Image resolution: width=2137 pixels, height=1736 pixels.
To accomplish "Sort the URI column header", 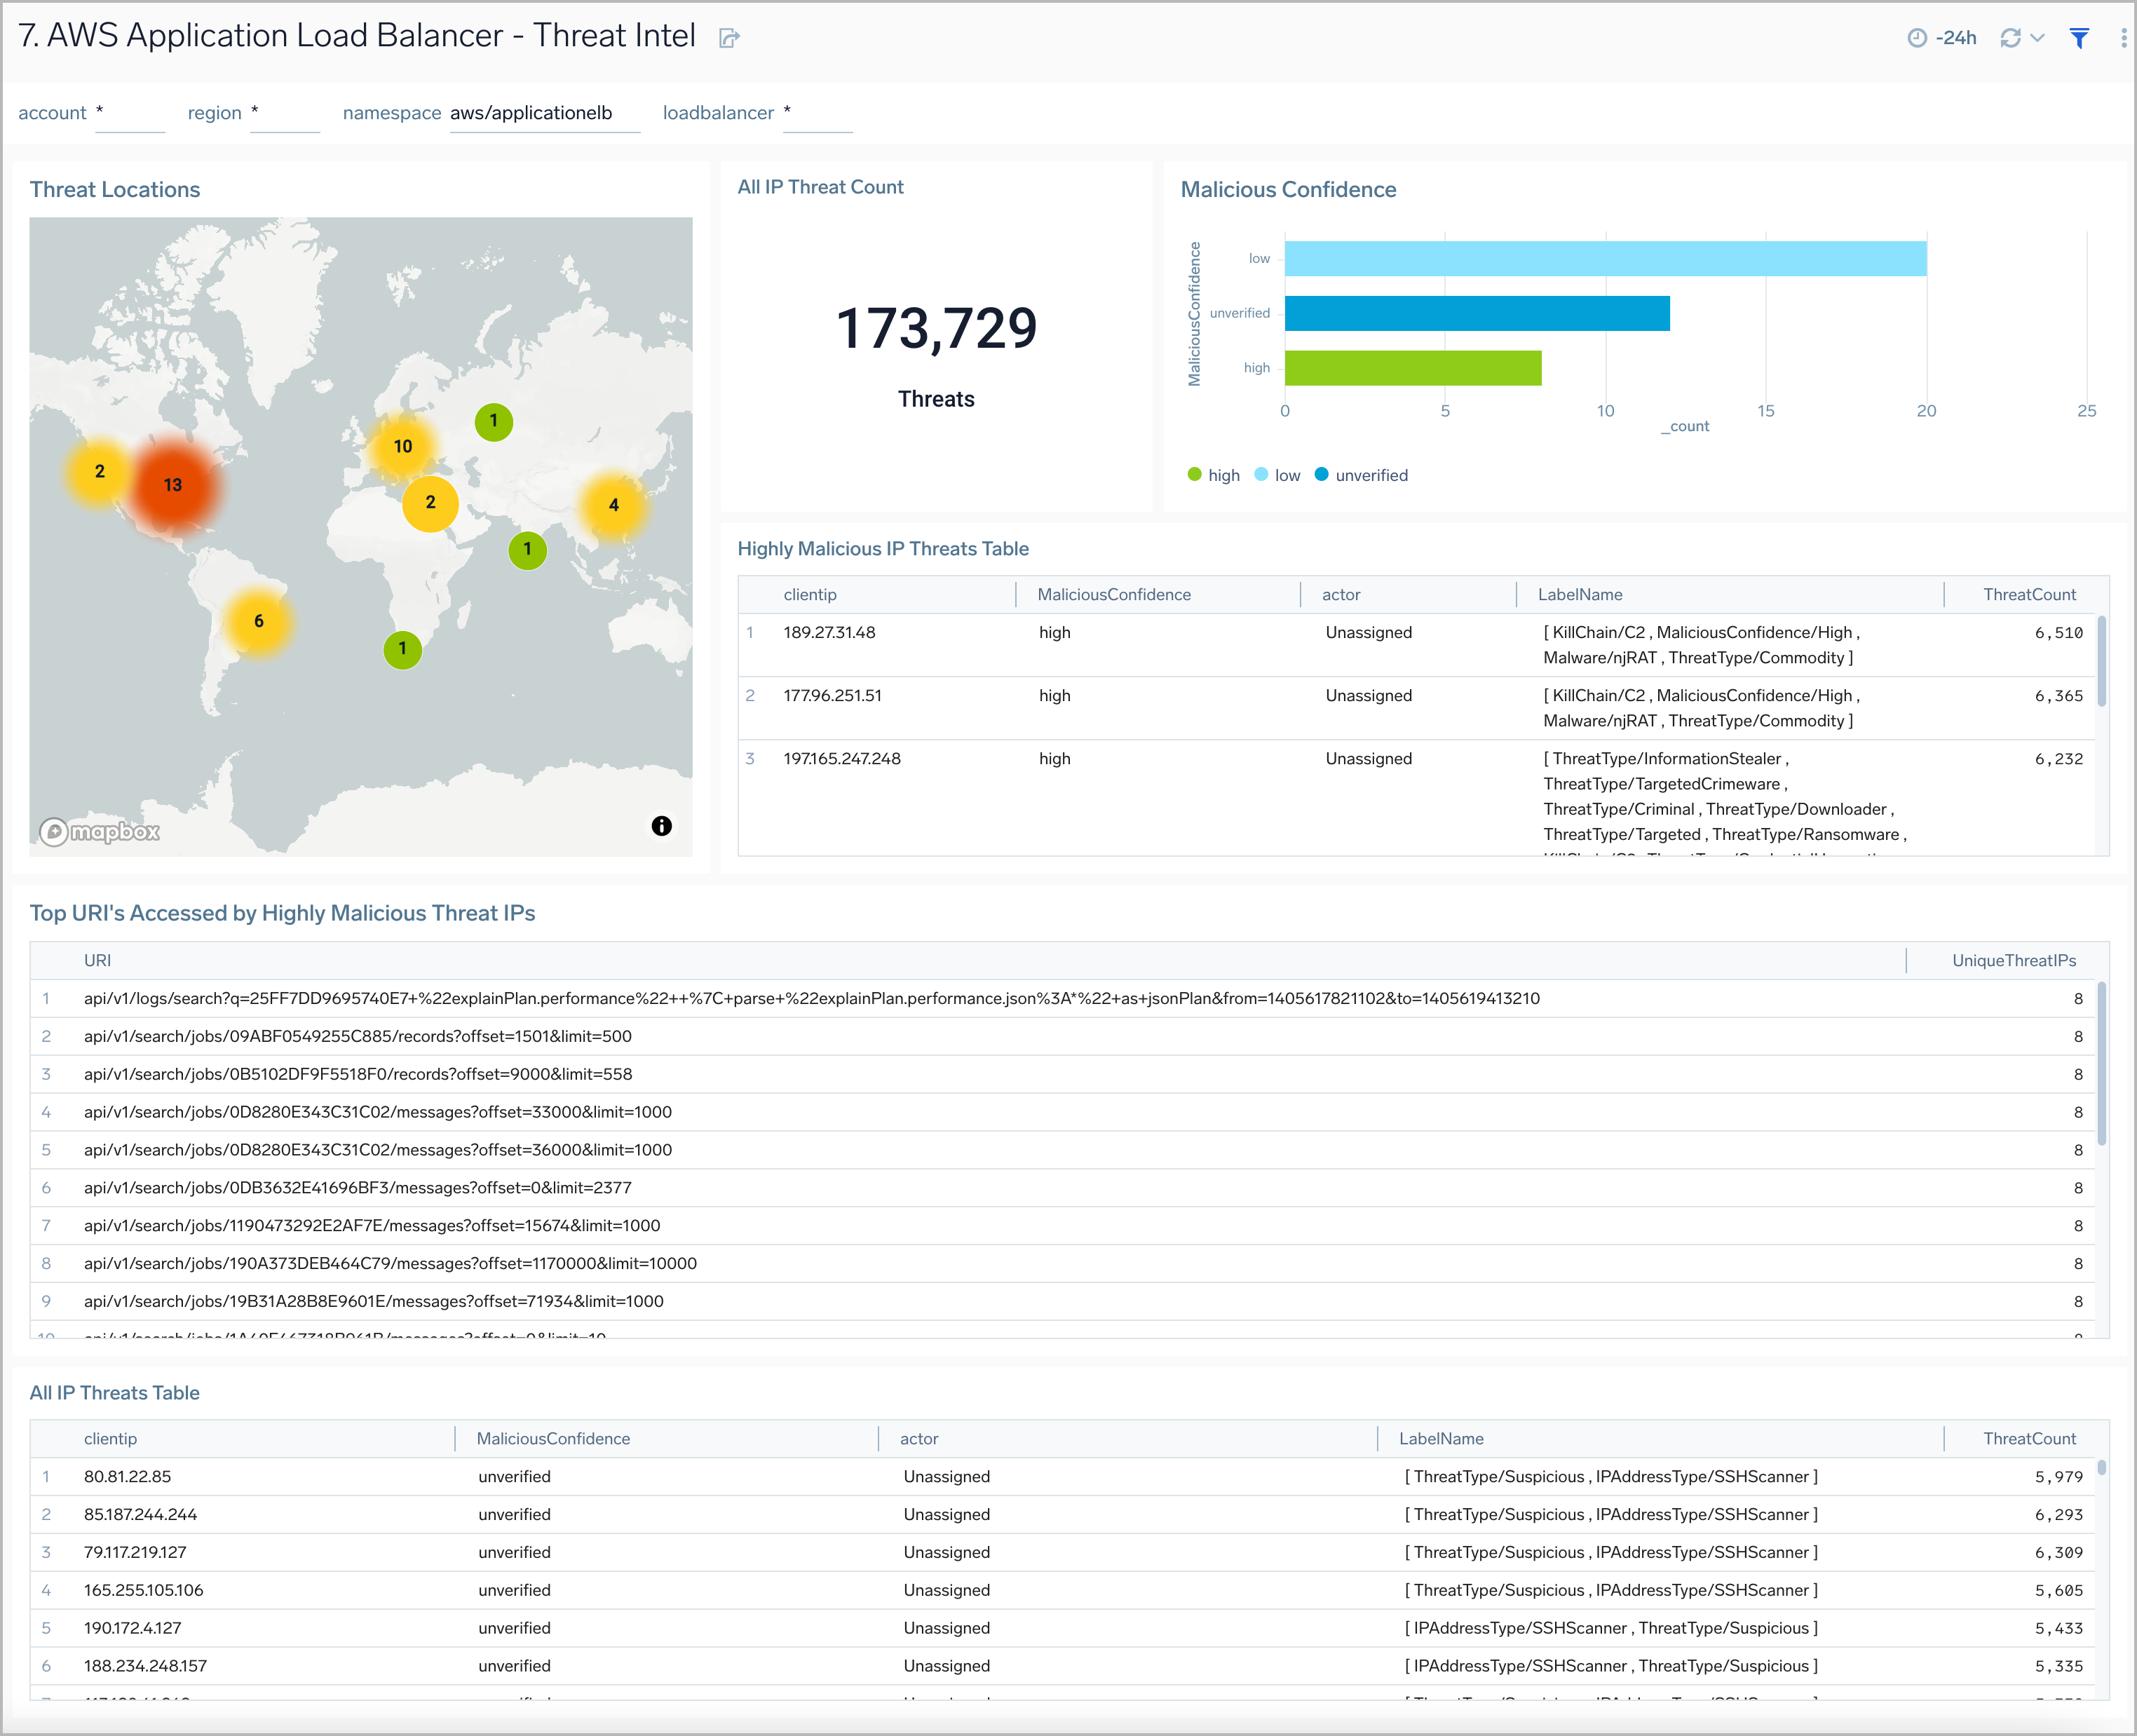I will point(97,960).
